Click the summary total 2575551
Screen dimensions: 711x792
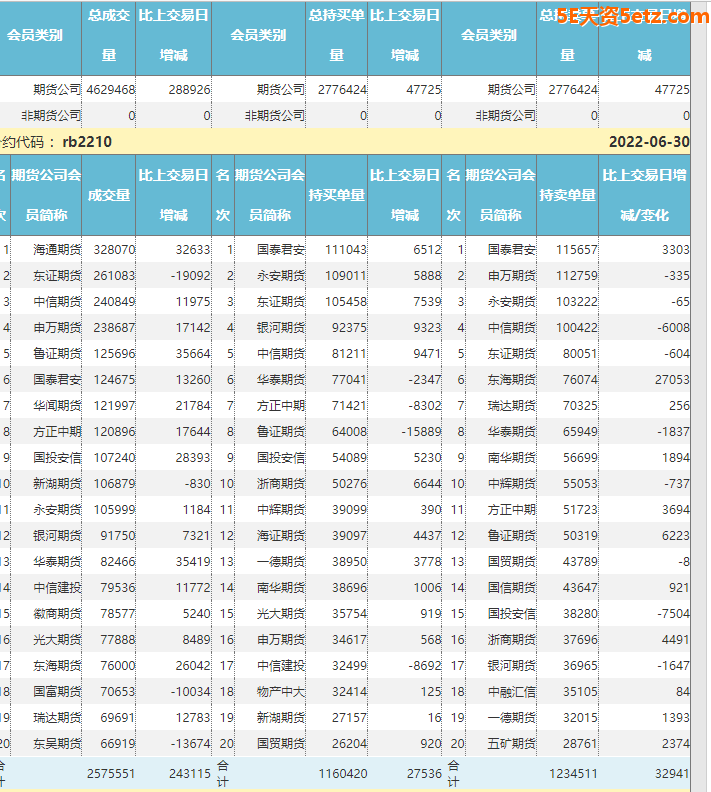111,773
